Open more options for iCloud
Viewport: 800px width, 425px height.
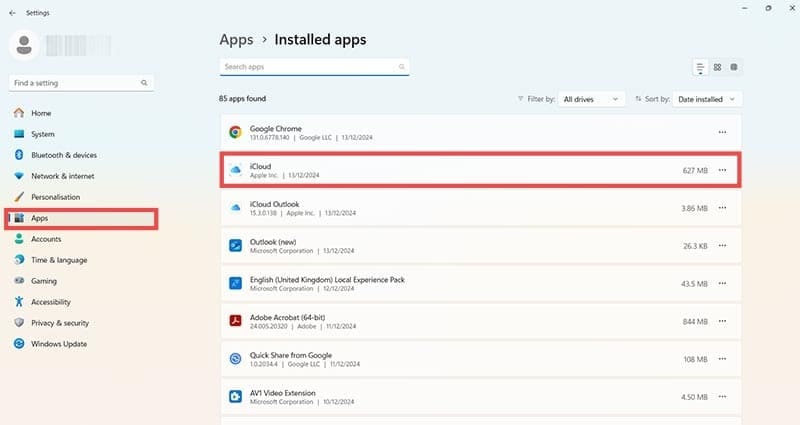pyautogui.click(x=722, y=170)
